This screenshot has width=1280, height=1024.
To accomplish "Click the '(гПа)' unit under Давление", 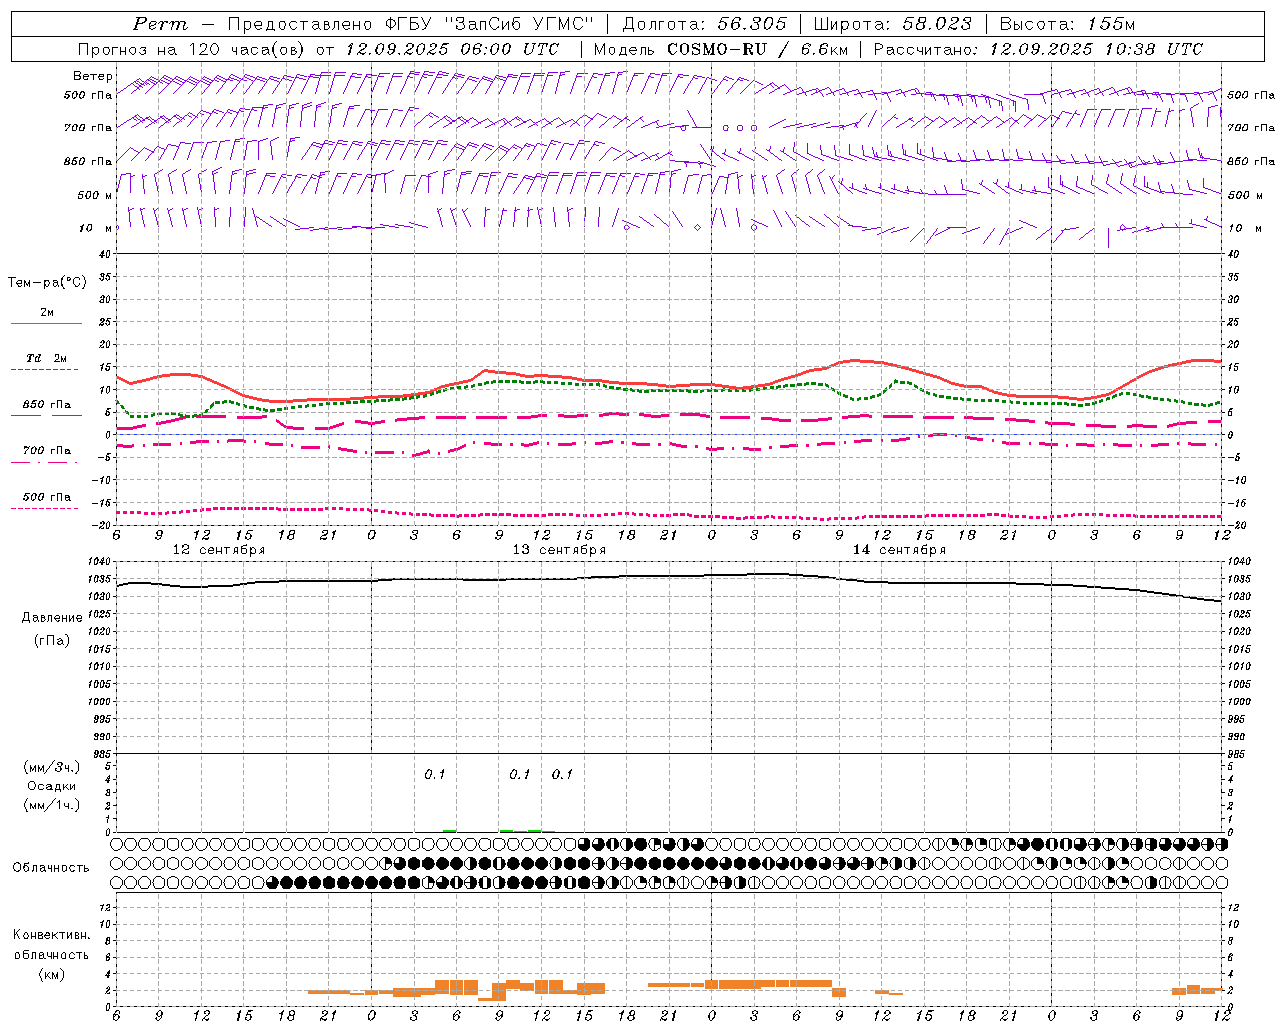I will coord(52,640).
